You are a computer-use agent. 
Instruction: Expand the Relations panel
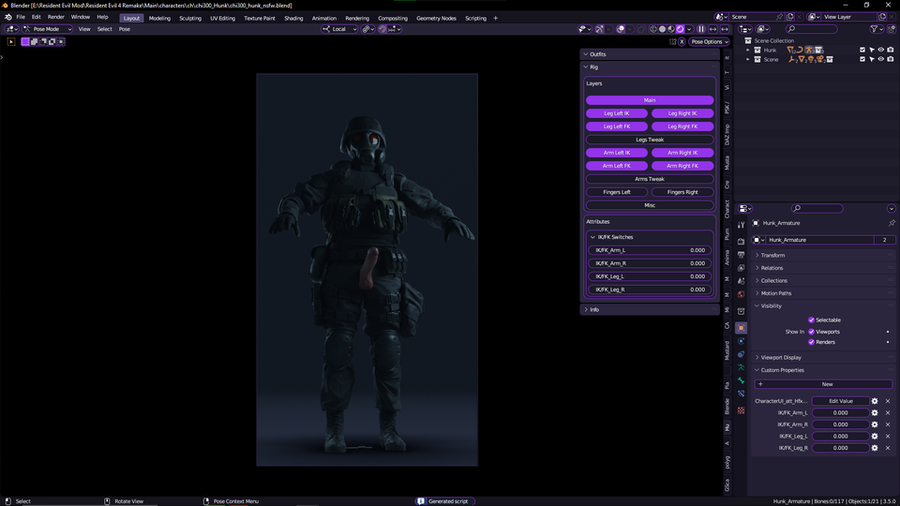click(824, 268)
